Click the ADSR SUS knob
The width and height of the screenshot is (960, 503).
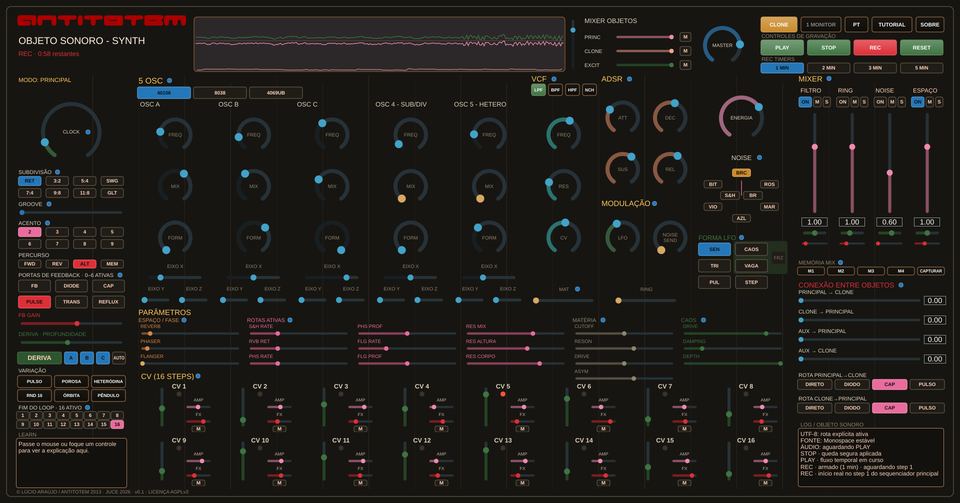pyautogui.click(x=622, y=169)
